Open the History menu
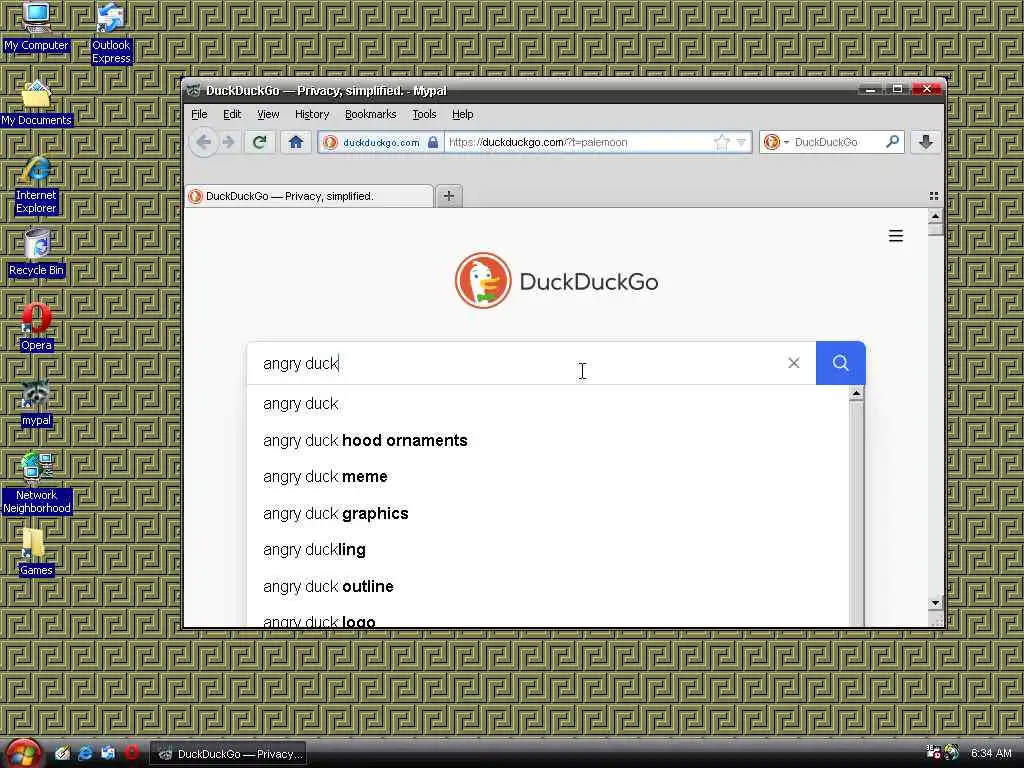The height and width of the screenshot is (768, 1024). [x=312, y=114]
